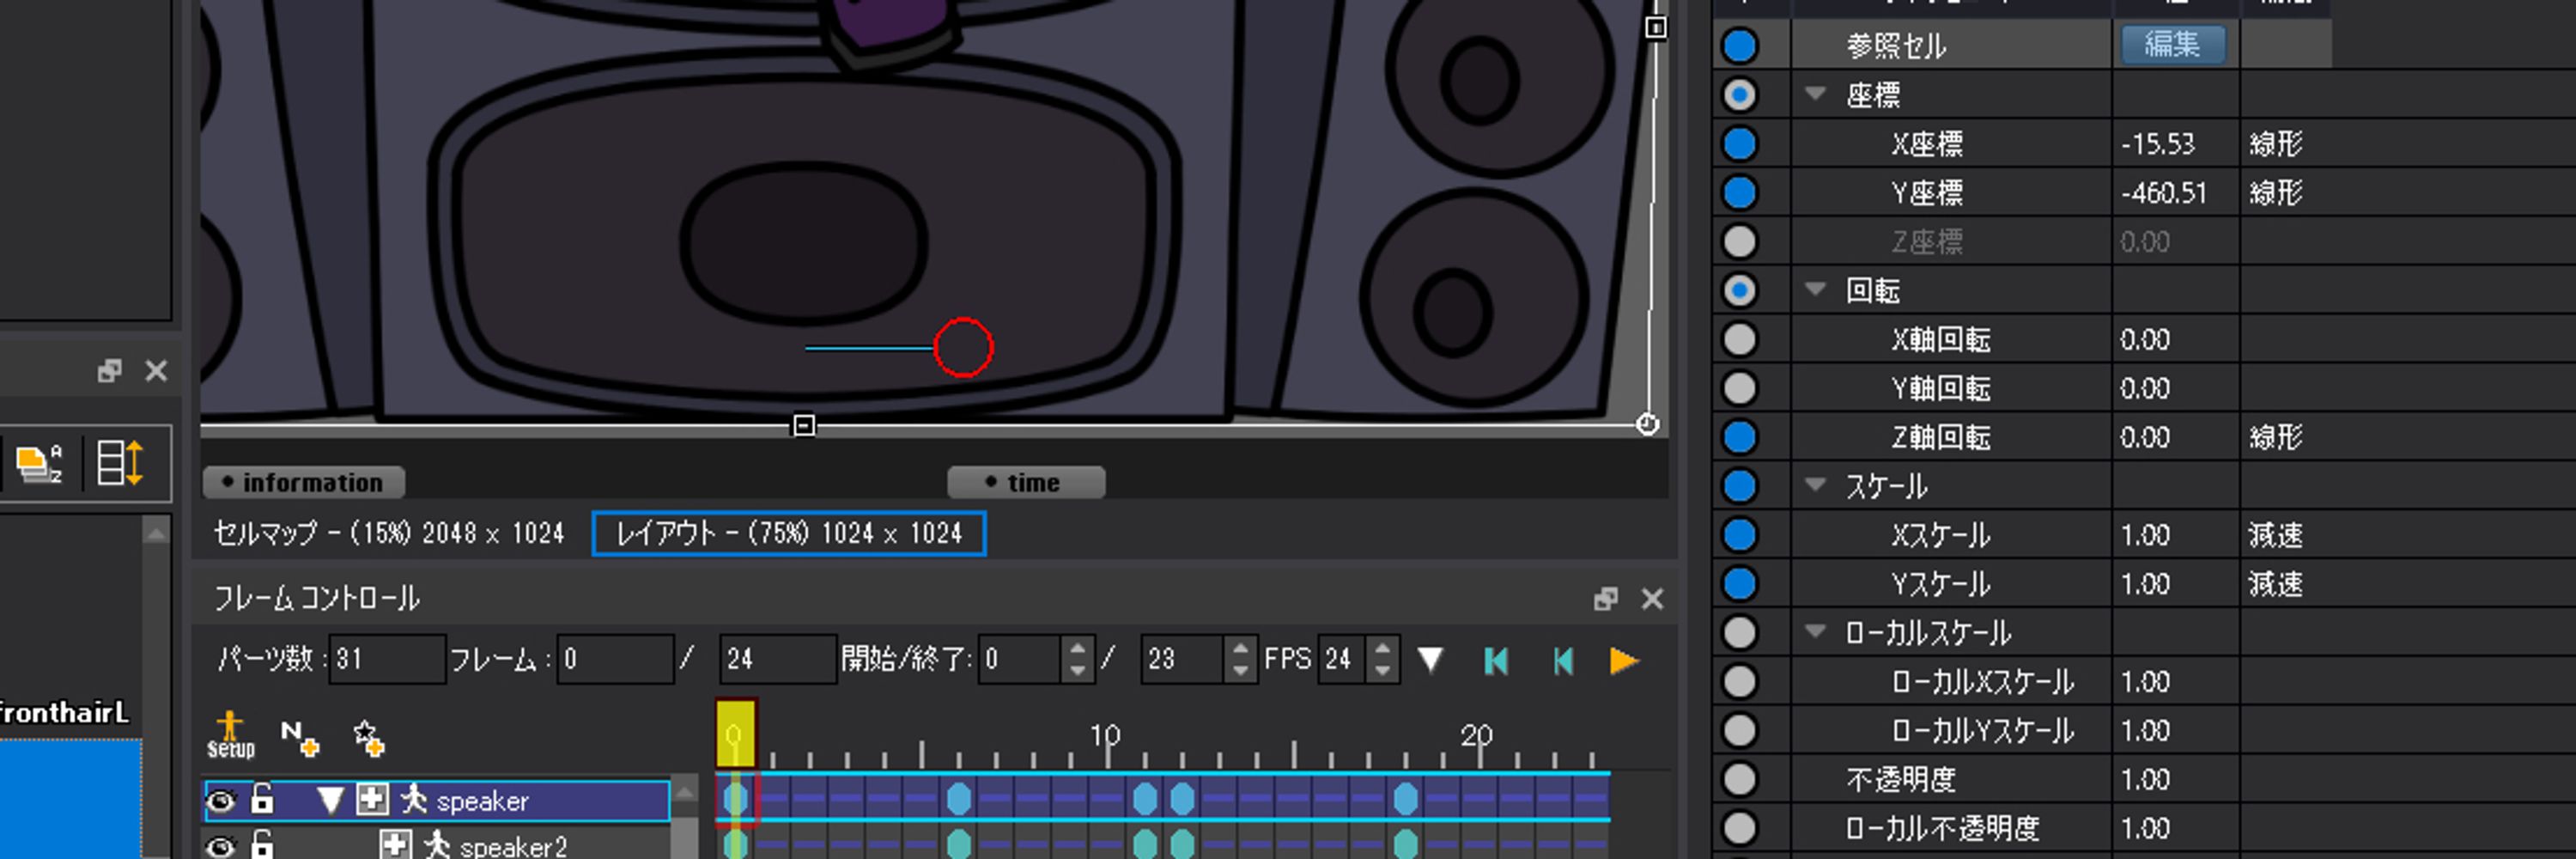Toggle the Z軸回転 key circle
Viewport: 2576px width, 859px height.
coord(1740,438)
